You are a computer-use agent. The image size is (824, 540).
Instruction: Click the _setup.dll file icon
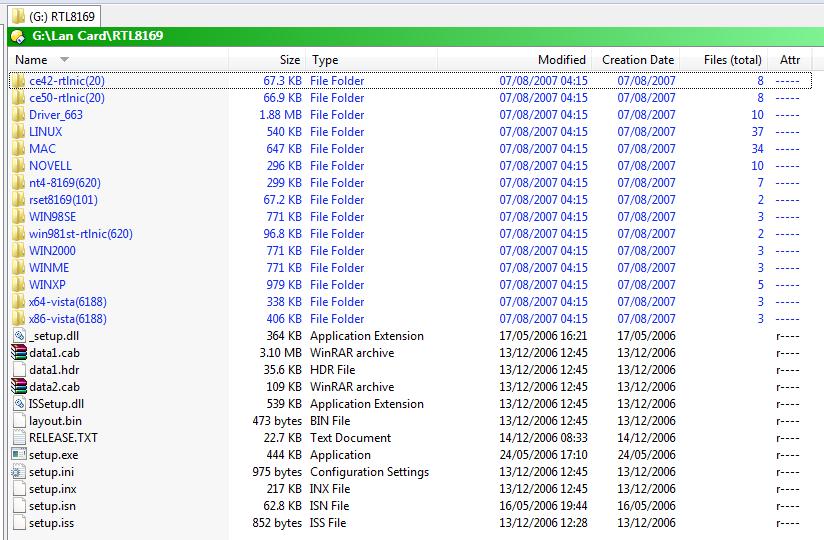[x=19, y=336]
